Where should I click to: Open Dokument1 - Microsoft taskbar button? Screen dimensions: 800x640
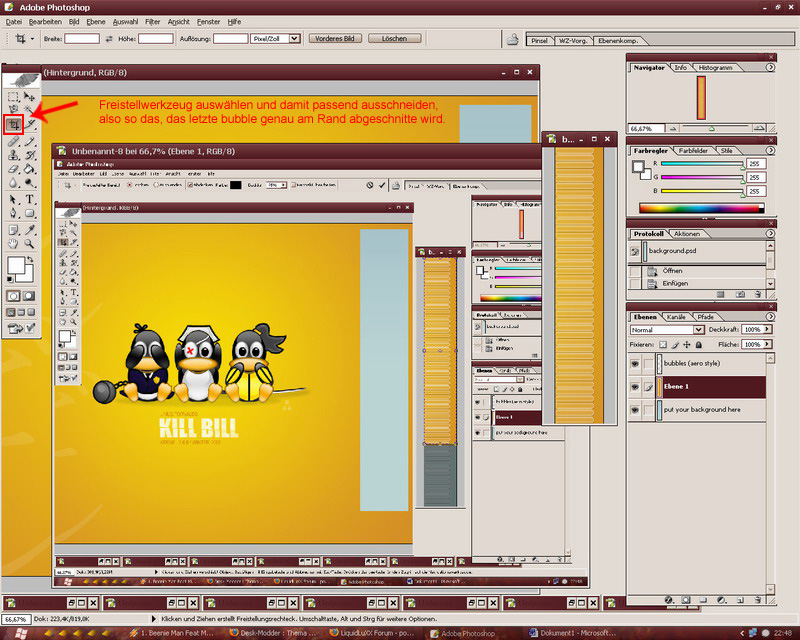pos(572,633)
